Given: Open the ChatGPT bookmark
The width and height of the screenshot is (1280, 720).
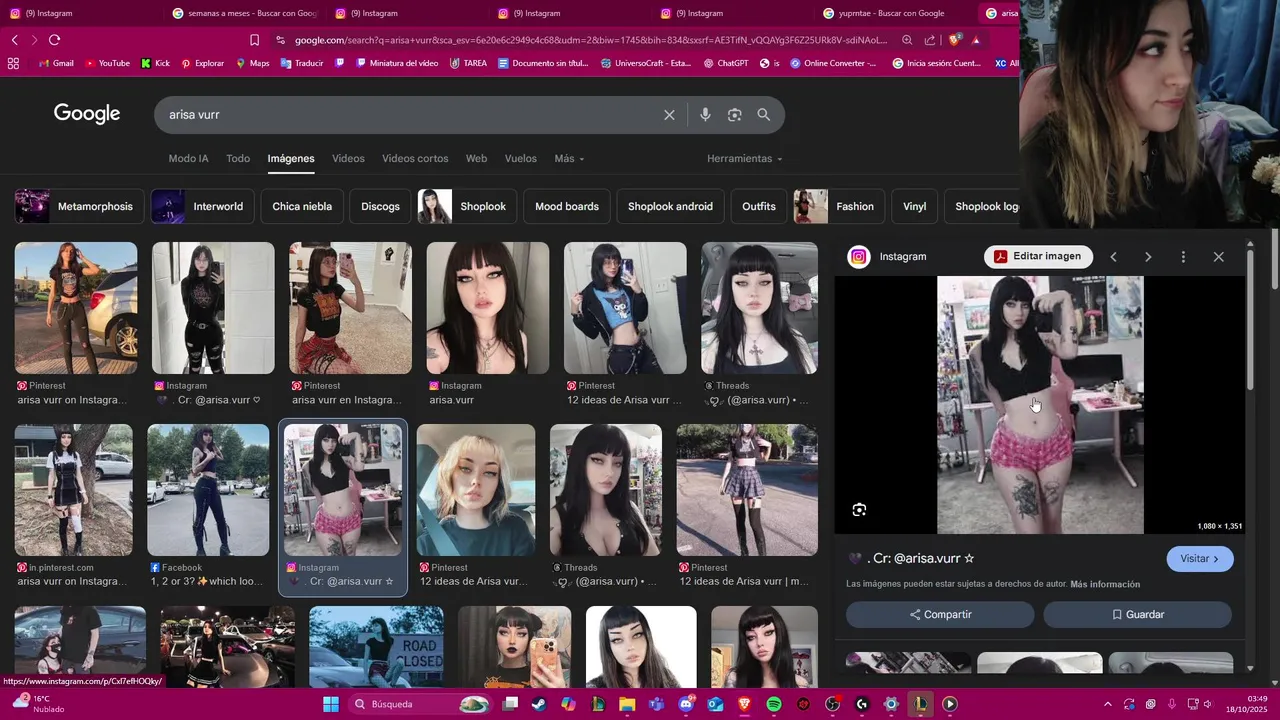Looking at the screenshot, I should click(726, 63).
